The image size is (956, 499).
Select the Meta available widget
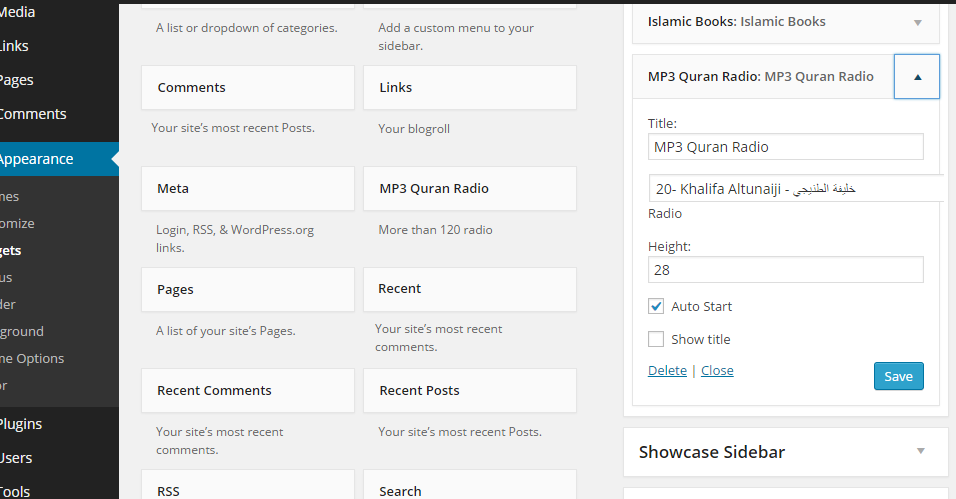(x=248, y=188)
